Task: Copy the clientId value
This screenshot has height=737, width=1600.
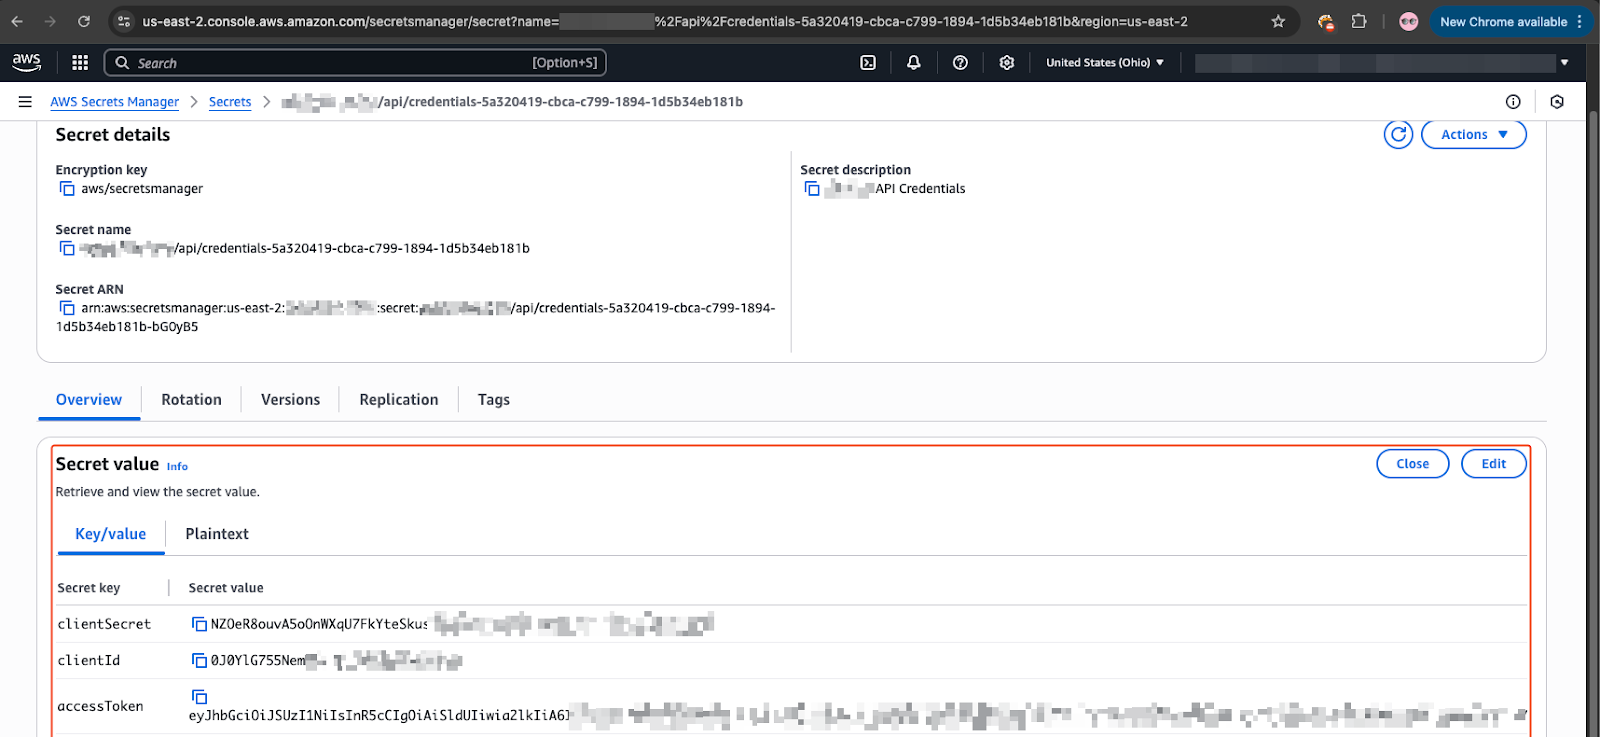Action: 199,660
